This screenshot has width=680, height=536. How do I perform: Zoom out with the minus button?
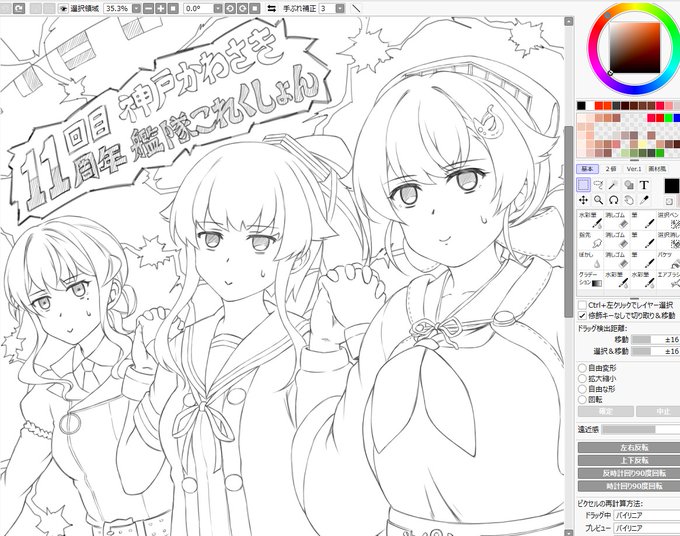click(x=148, y=8)
